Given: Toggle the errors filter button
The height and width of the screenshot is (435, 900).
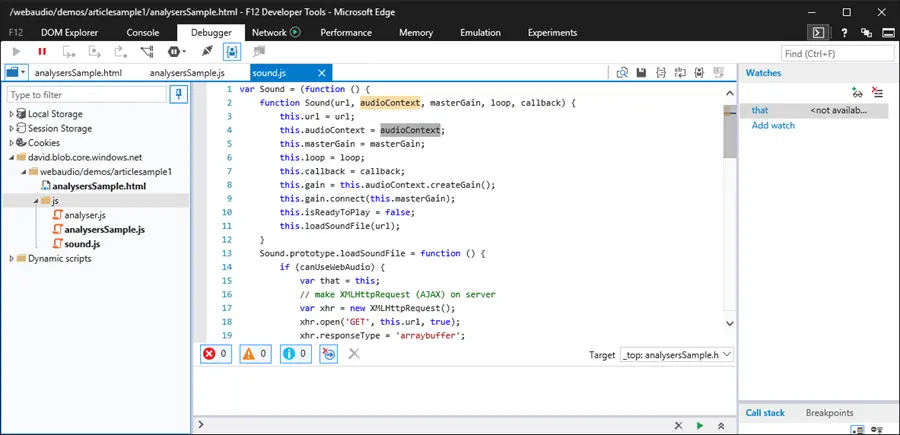Looking at the screenshot, I should pyautogui.click(x=216, y=354).
